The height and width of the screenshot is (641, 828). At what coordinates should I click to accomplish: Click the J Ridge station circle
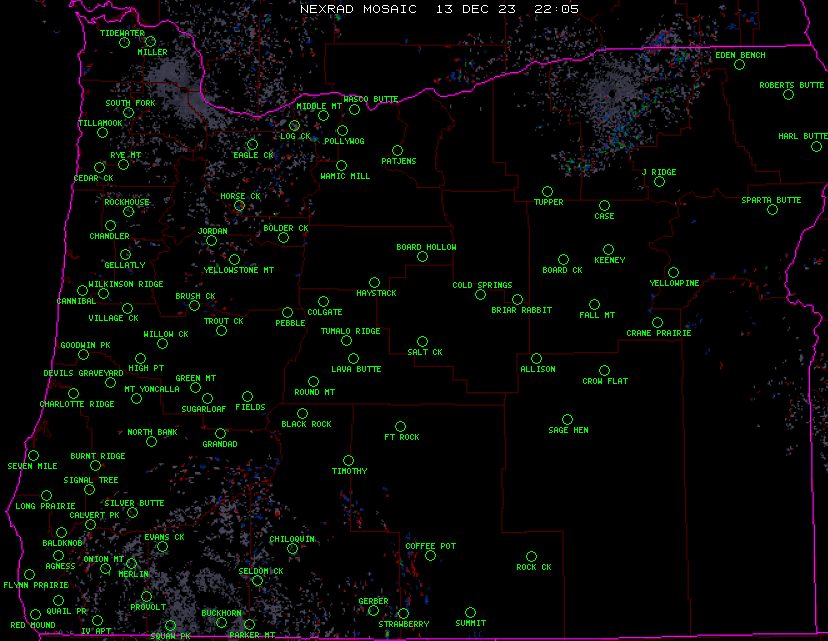click(659, 182)
